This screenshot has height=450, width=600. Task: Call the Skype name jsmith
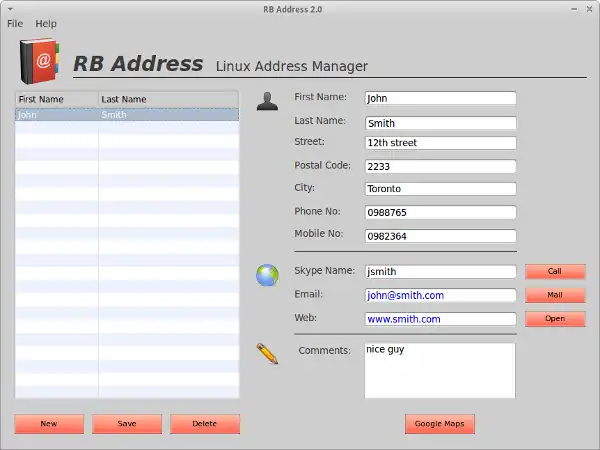555,271
